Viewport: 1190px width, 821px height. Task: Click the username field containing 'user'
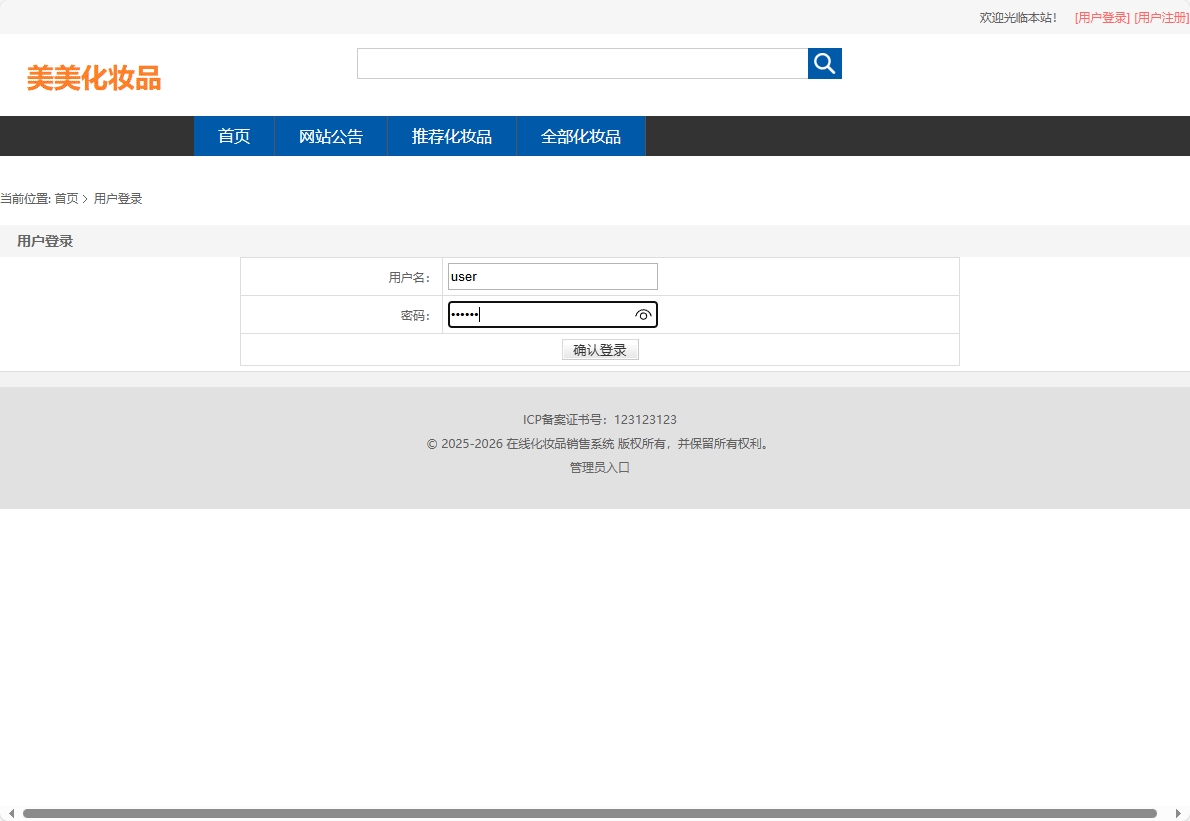[552, 276]
